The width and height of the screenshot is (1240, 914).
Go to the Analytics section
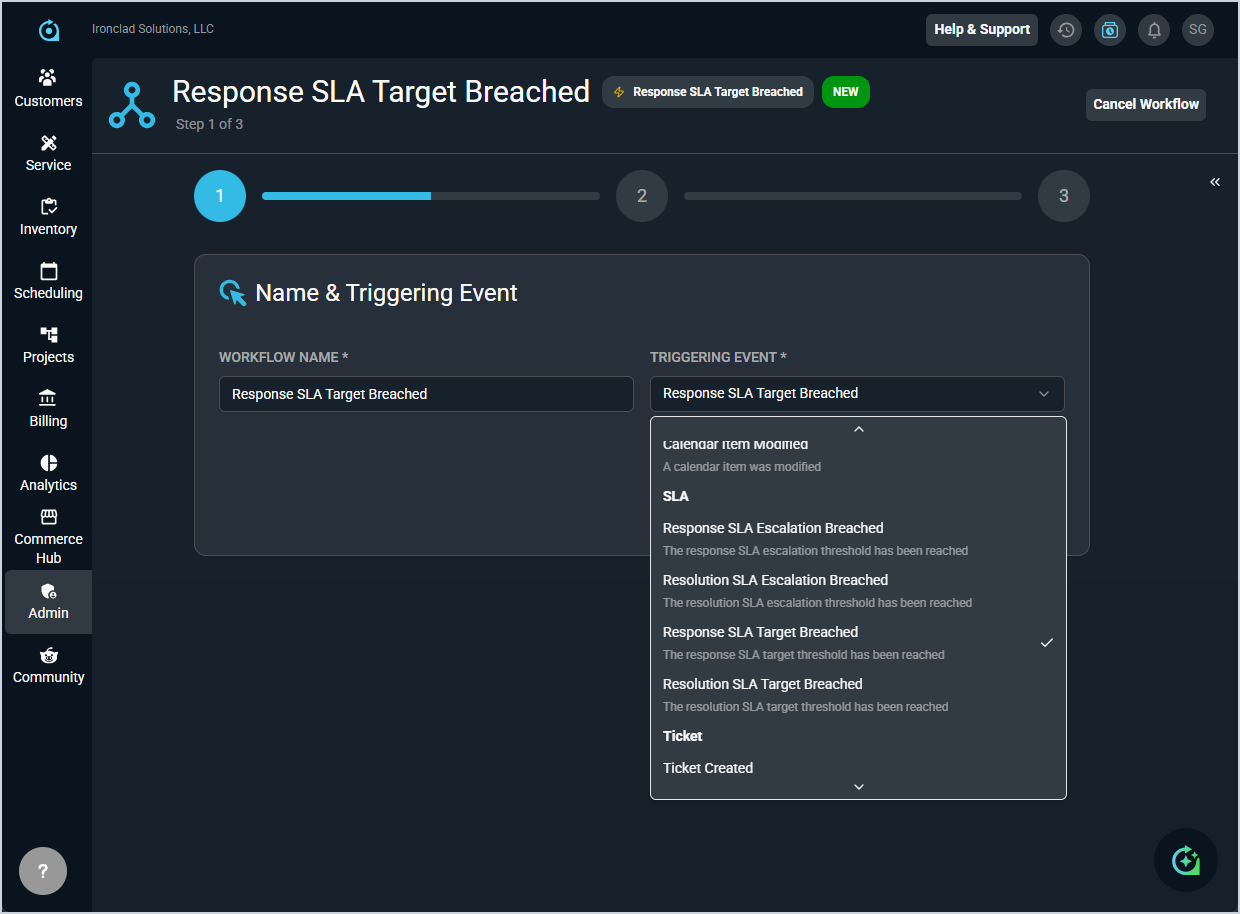(x=48, y=473)
